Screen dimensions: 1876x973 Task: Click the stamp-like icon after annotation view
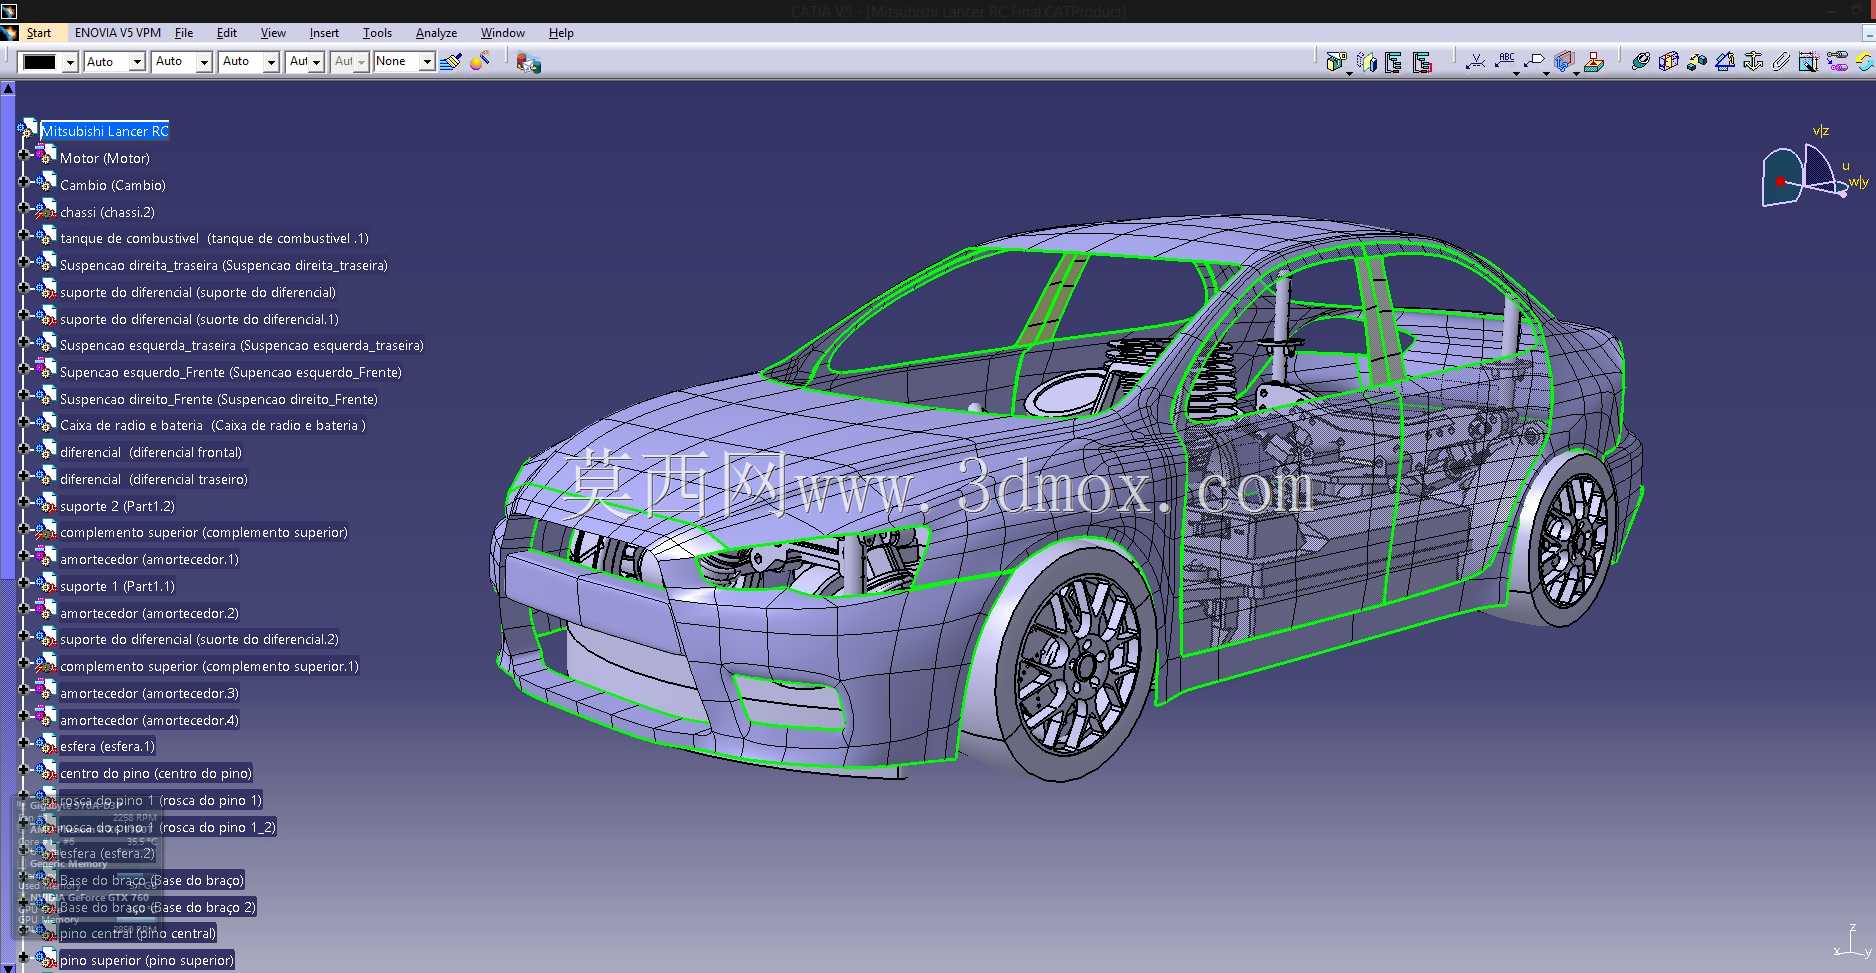pyautogui.click(x=1595, y=62)
